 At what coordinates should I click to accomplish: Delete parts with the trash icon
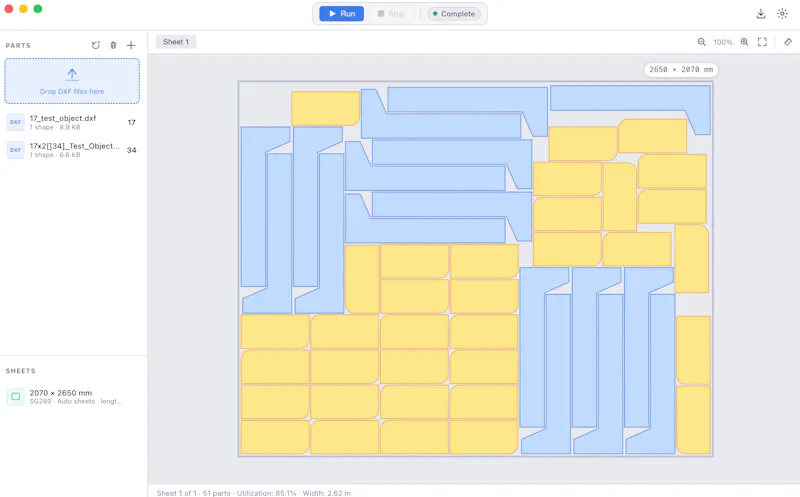point(113,45)
